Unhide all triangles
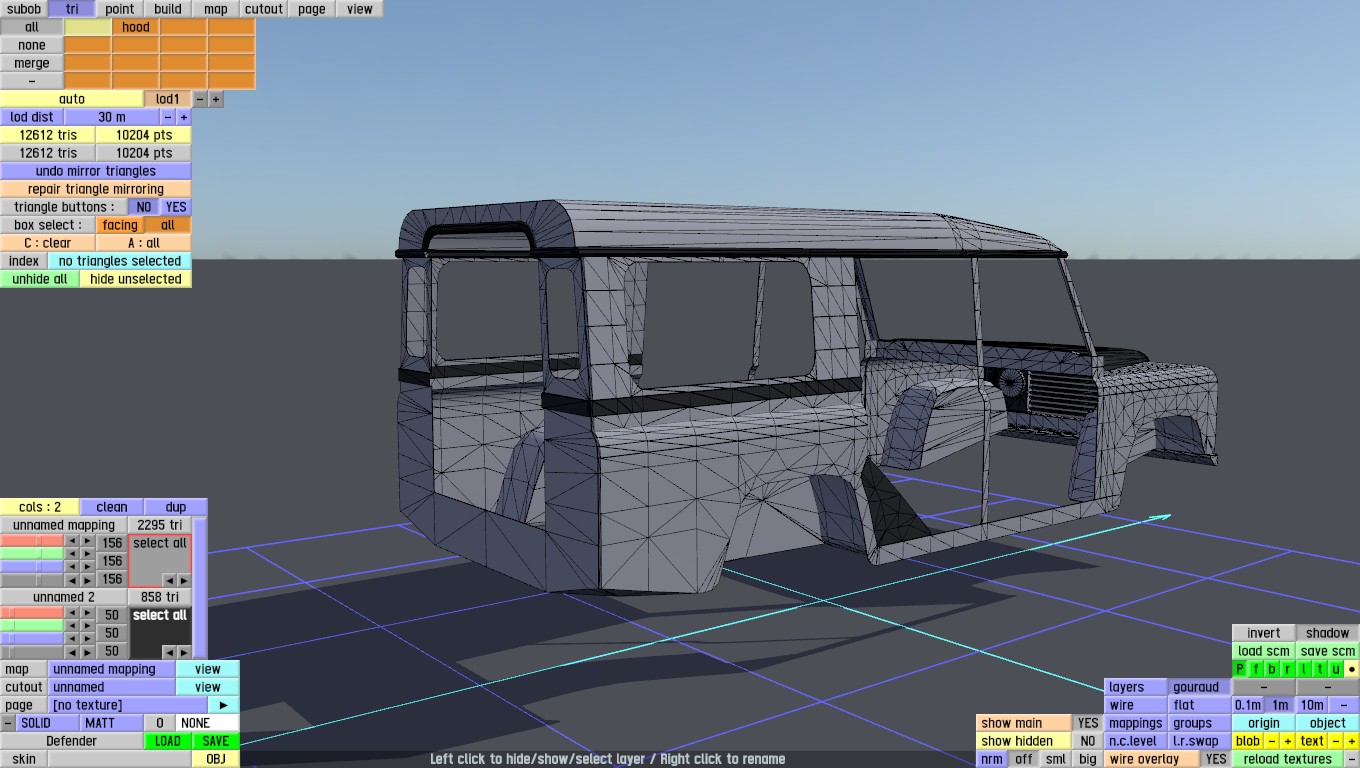1360x768 pixels. click(40, 279)
